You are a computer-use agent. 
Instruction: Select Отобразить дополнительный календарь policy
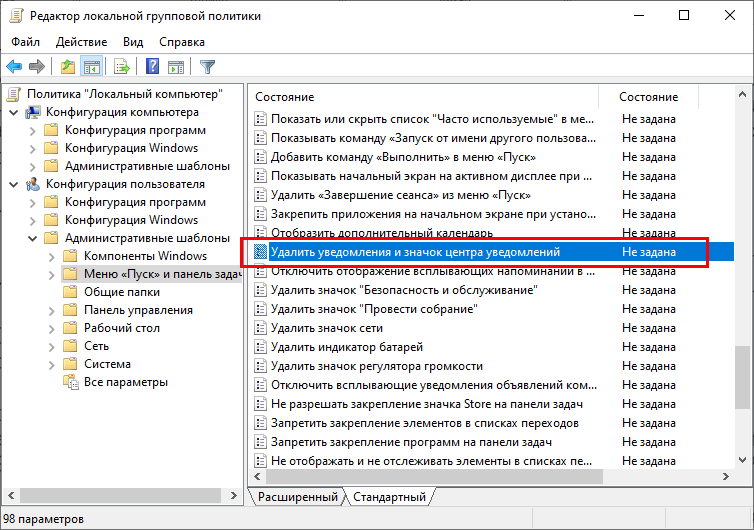click(382, 233)
